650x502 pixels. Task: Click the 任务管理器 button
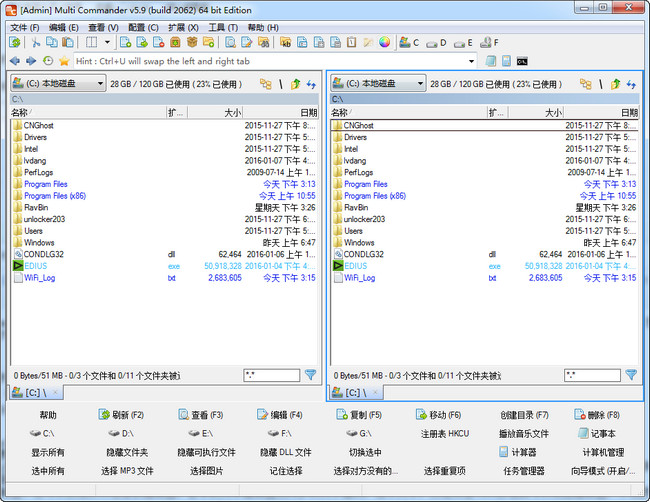[x=524, y=471]
